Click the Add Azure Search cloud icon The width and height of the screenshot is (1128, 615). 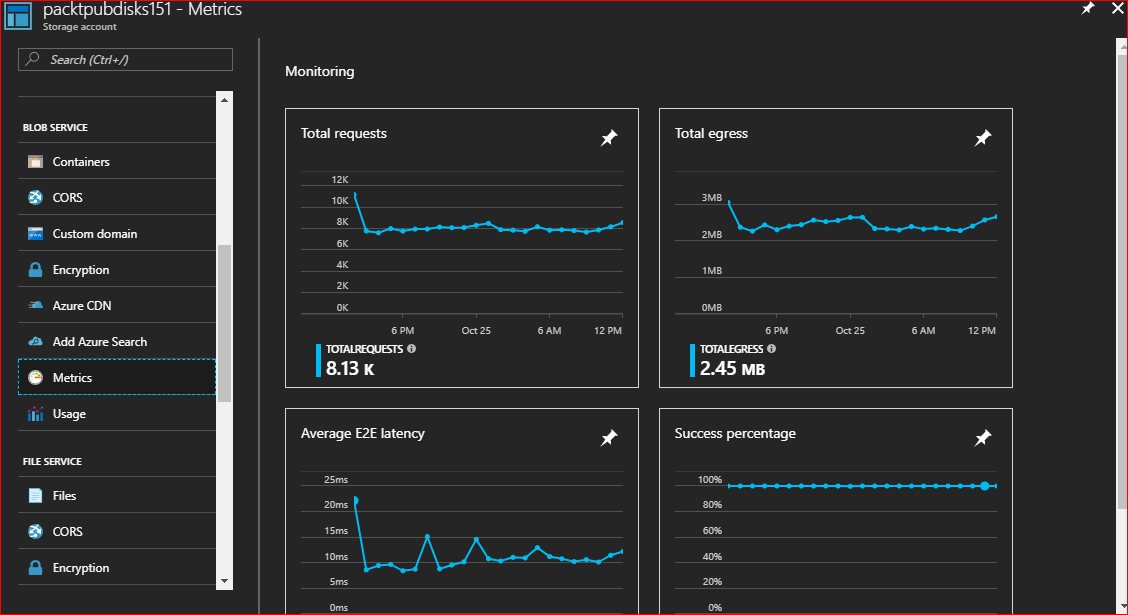click(35, 341)
